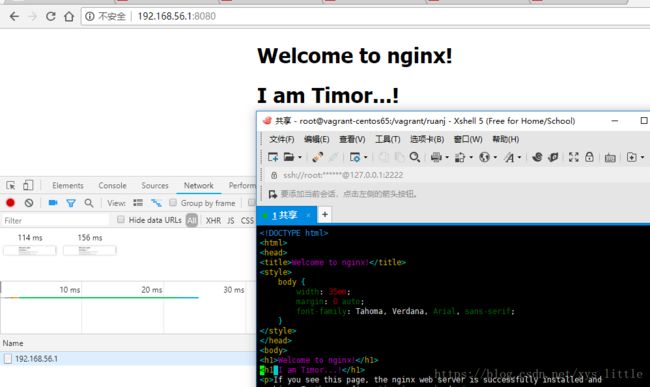
Task: Open the 窗口(W) menu in Xshell
Action: (468, 139)
